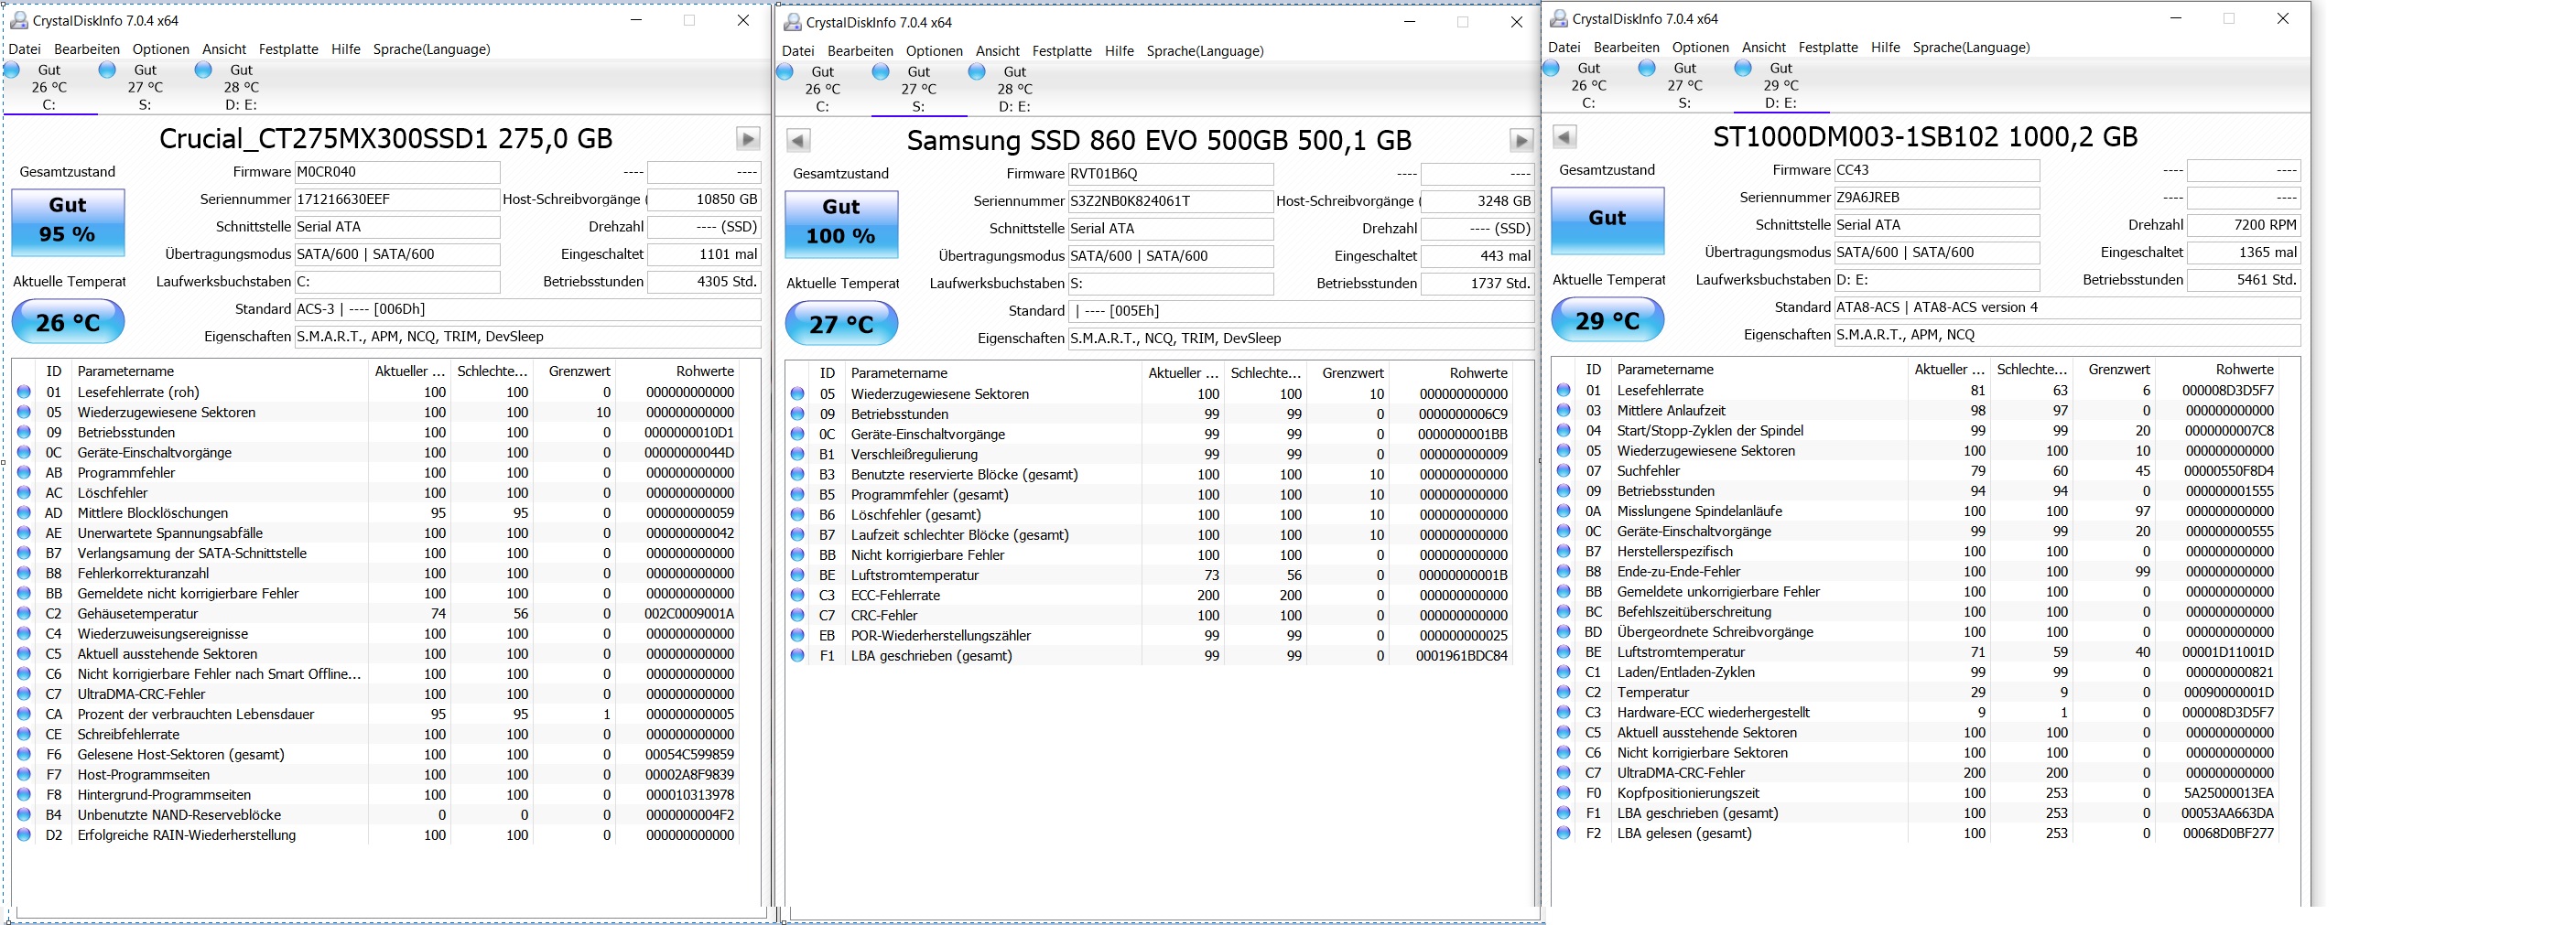Switch to C: disk tab in ST1000DM003 window
Viewport: 2576px width, 925px height.
1588,85
